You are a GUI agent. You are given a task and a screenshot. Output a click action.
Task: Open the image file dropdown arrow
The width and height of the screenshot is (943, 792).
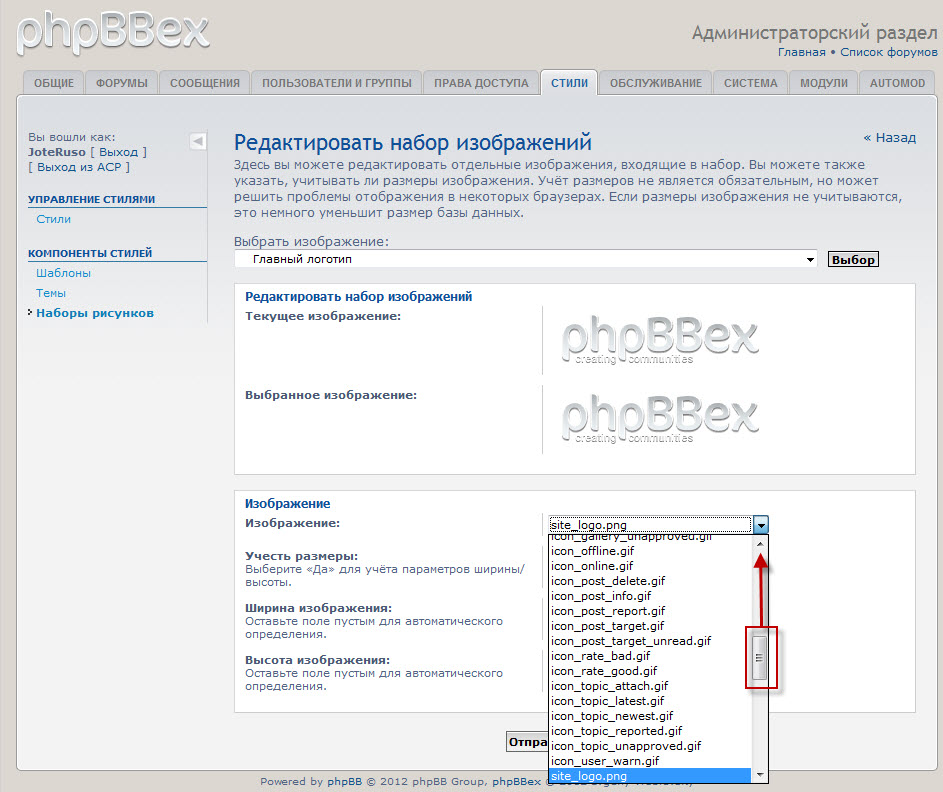point(761,524)
